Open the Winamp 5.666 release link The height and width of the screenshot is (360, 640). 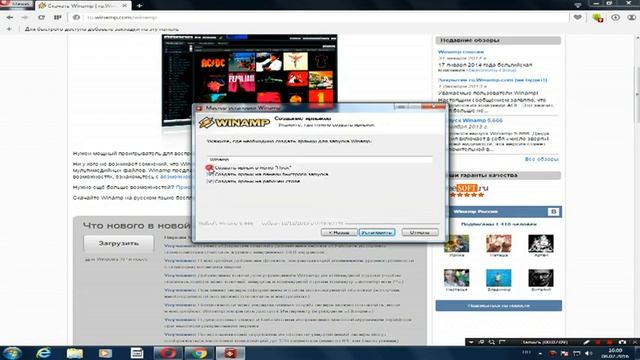coord(476,120)
